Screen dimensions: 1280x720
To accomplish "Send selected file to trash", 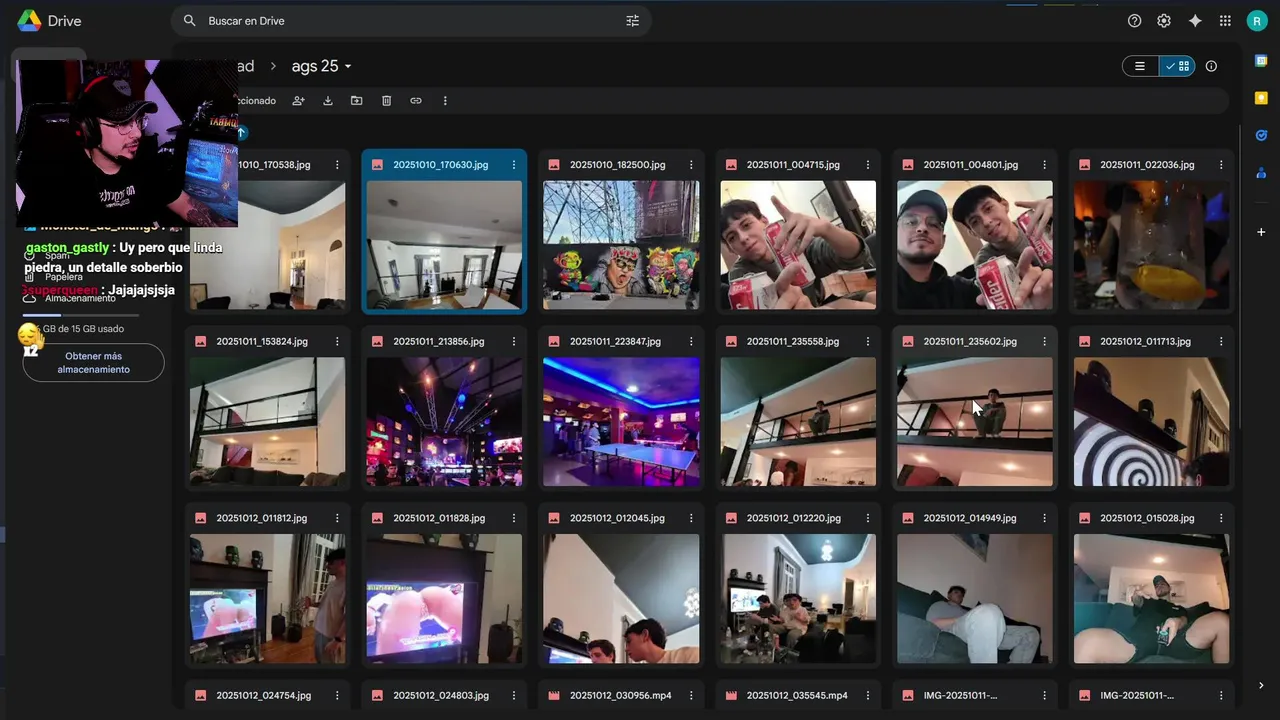I will coord(386,101).
